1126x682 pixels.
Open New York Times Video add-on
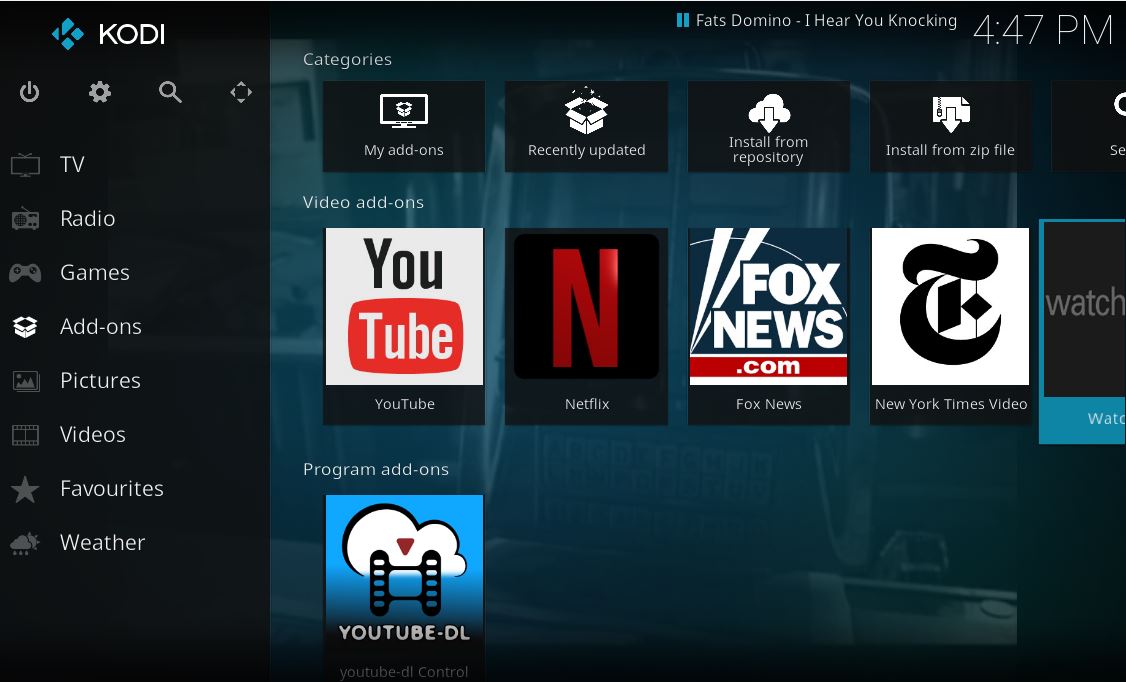click(951, 326)
